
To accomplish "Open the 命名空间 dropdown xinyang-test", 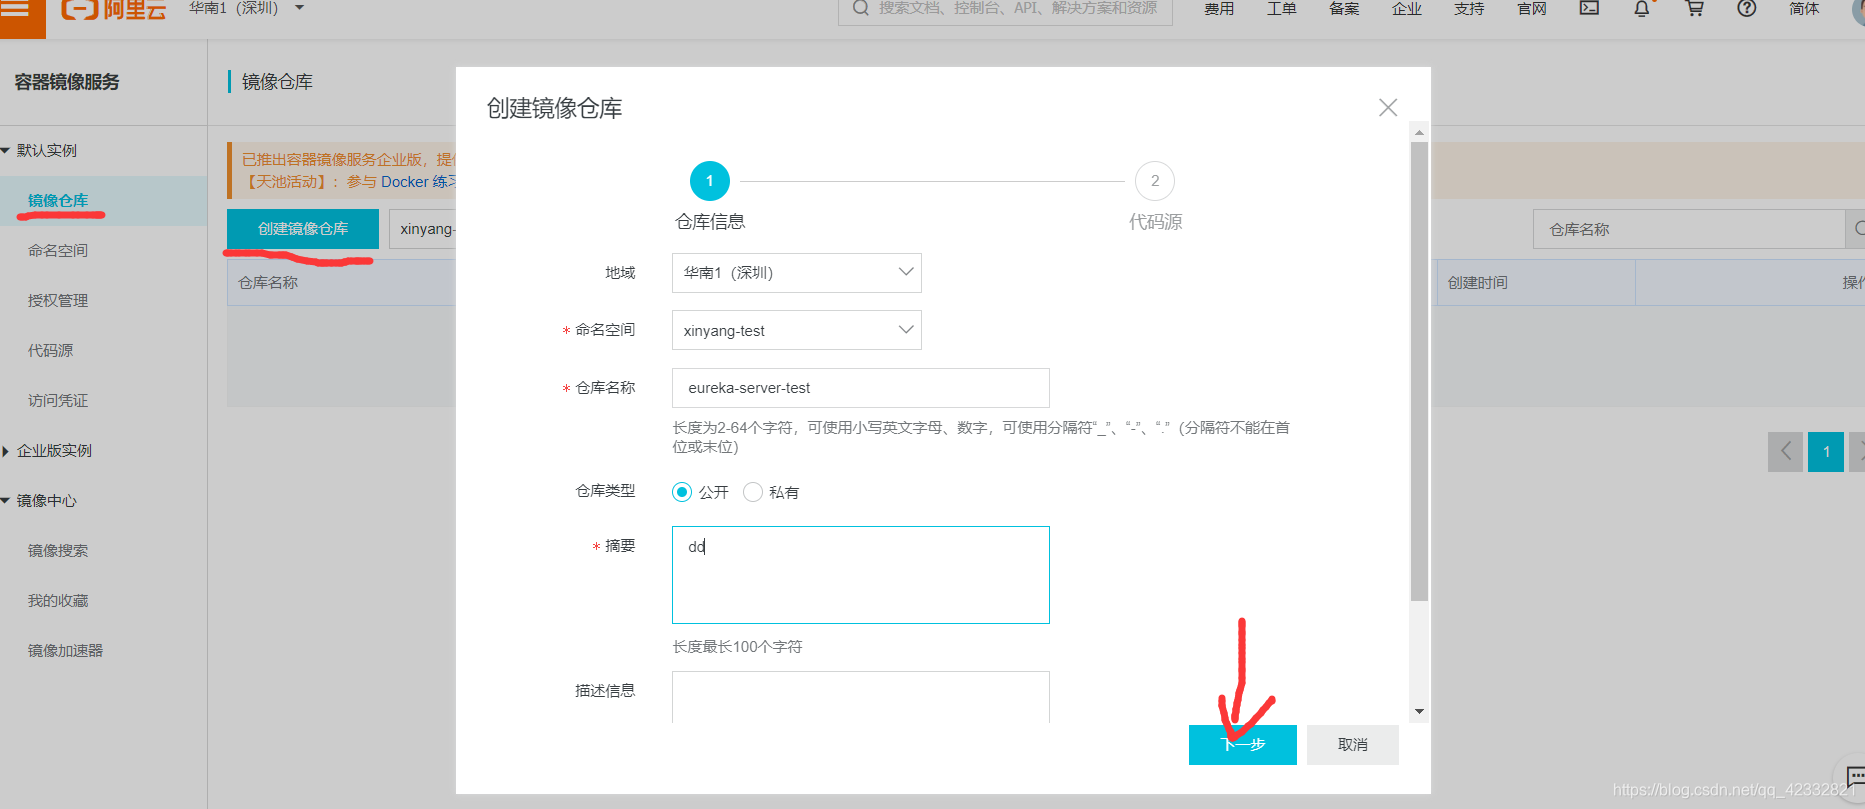I will 796,330.
